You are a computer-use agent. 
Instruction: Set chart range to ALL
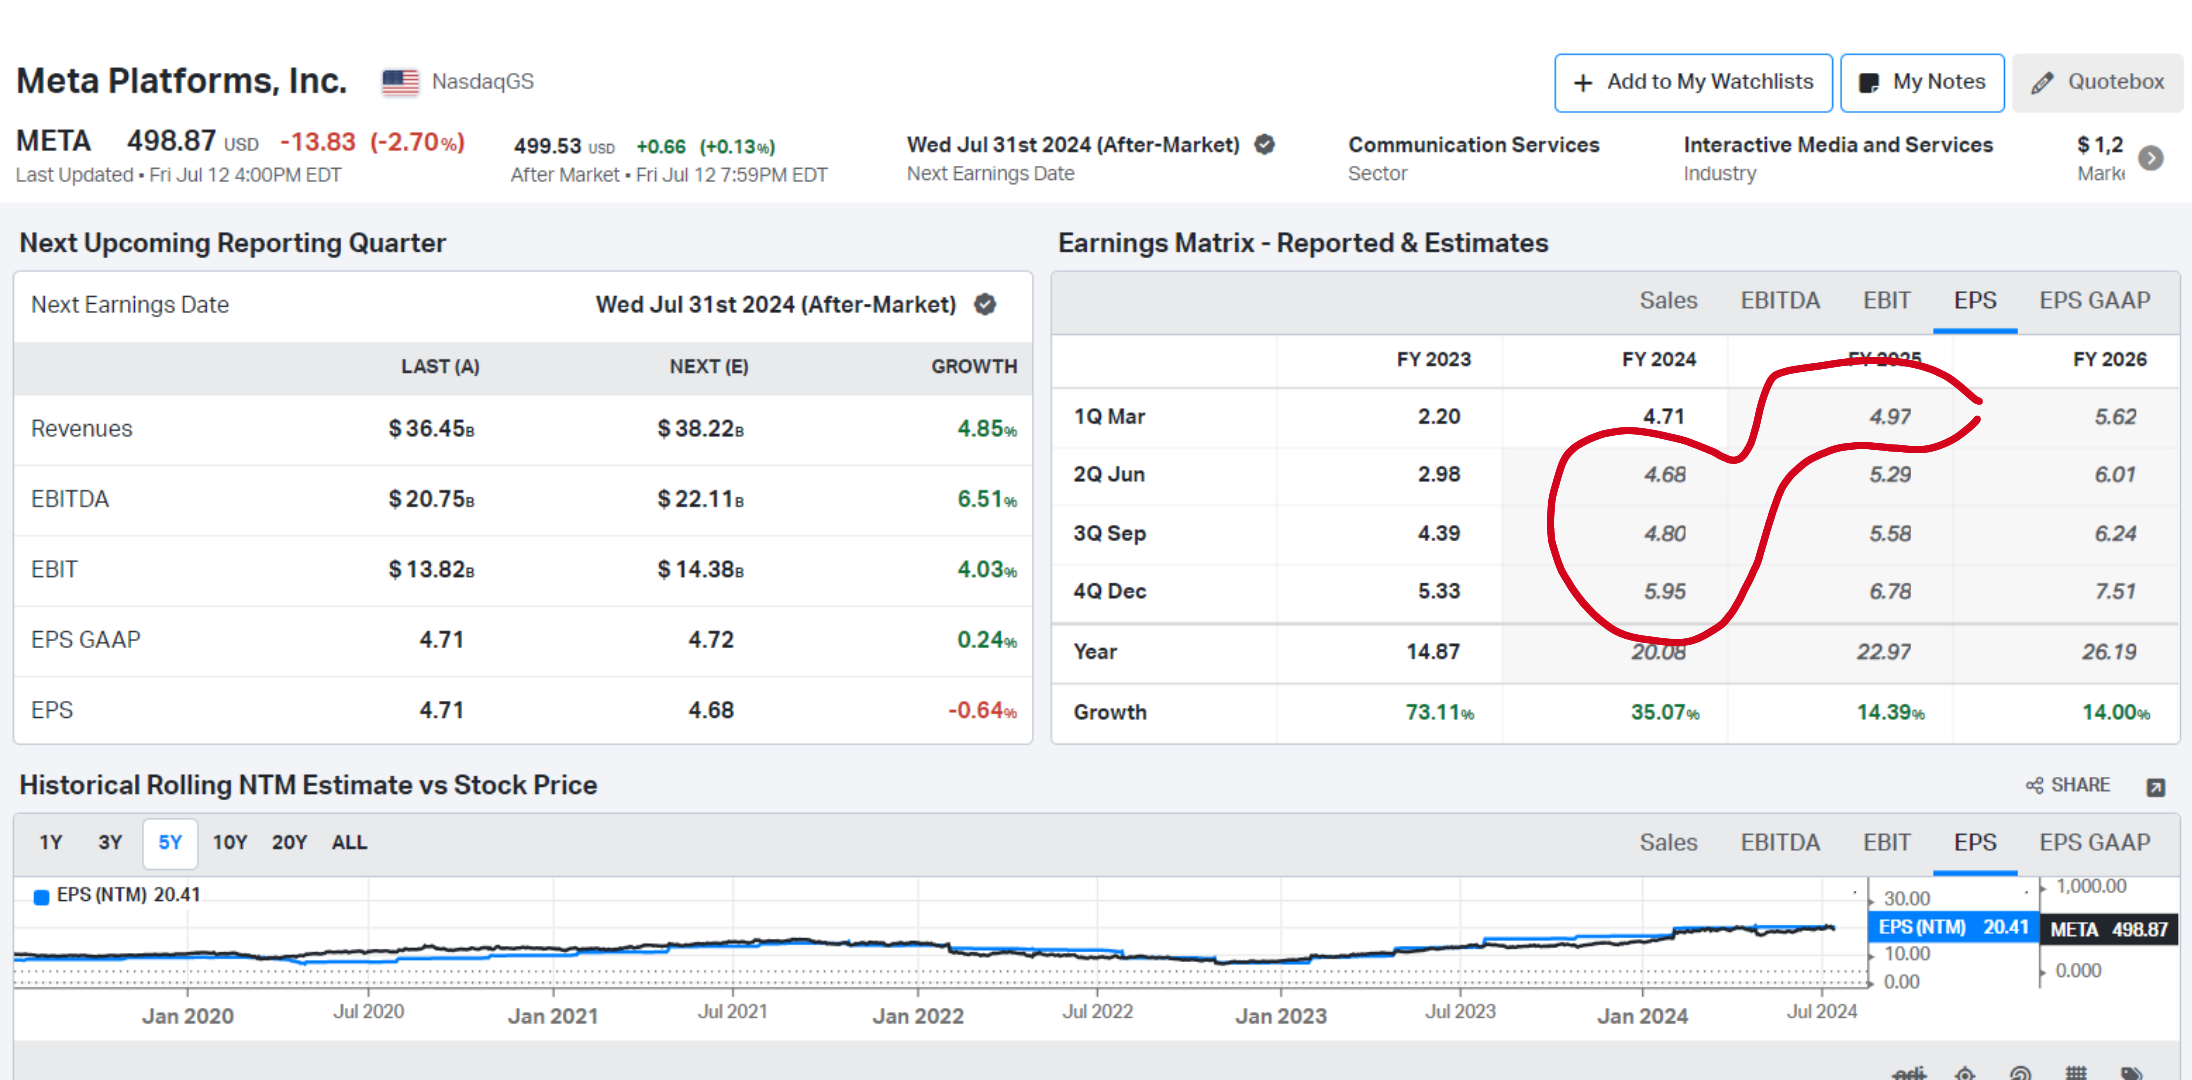coord(350,843)
